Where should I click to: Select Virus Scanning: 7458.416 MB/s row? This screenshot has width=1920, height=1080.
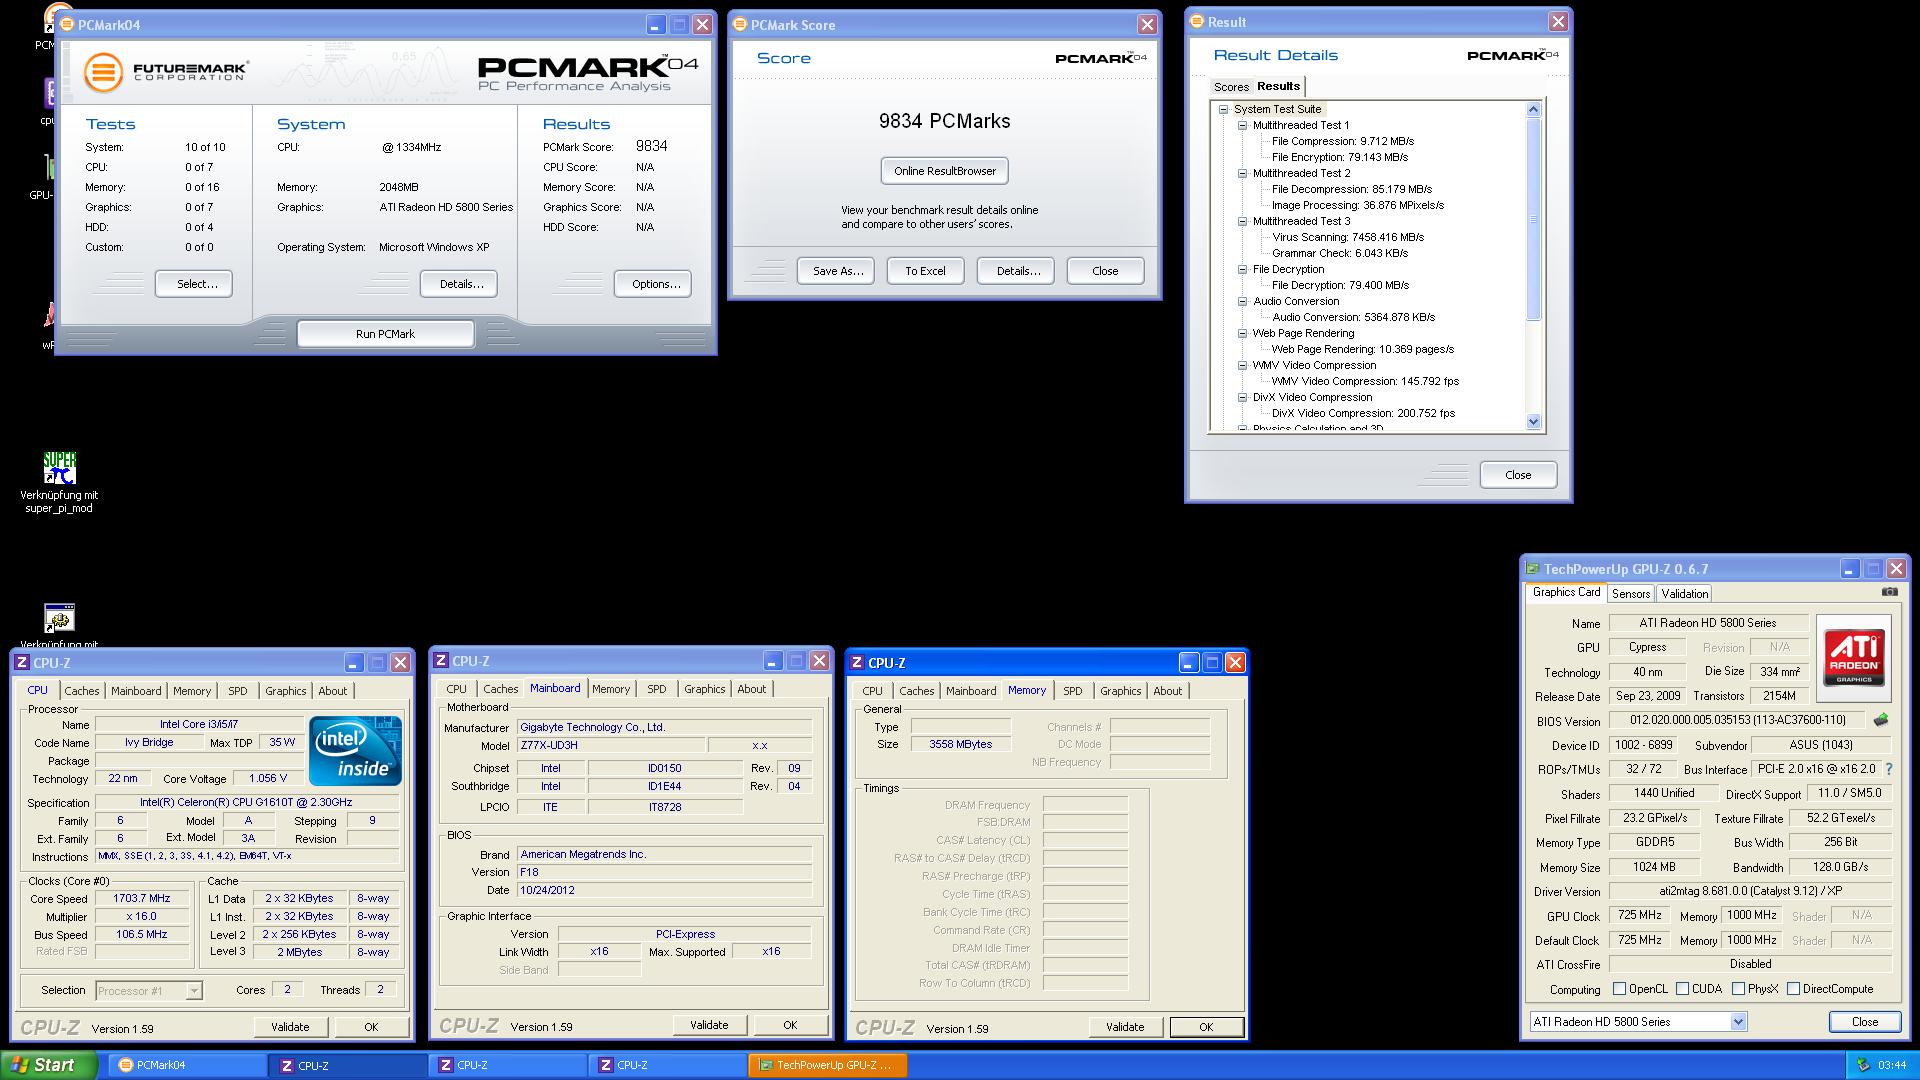click(1348, 237)
